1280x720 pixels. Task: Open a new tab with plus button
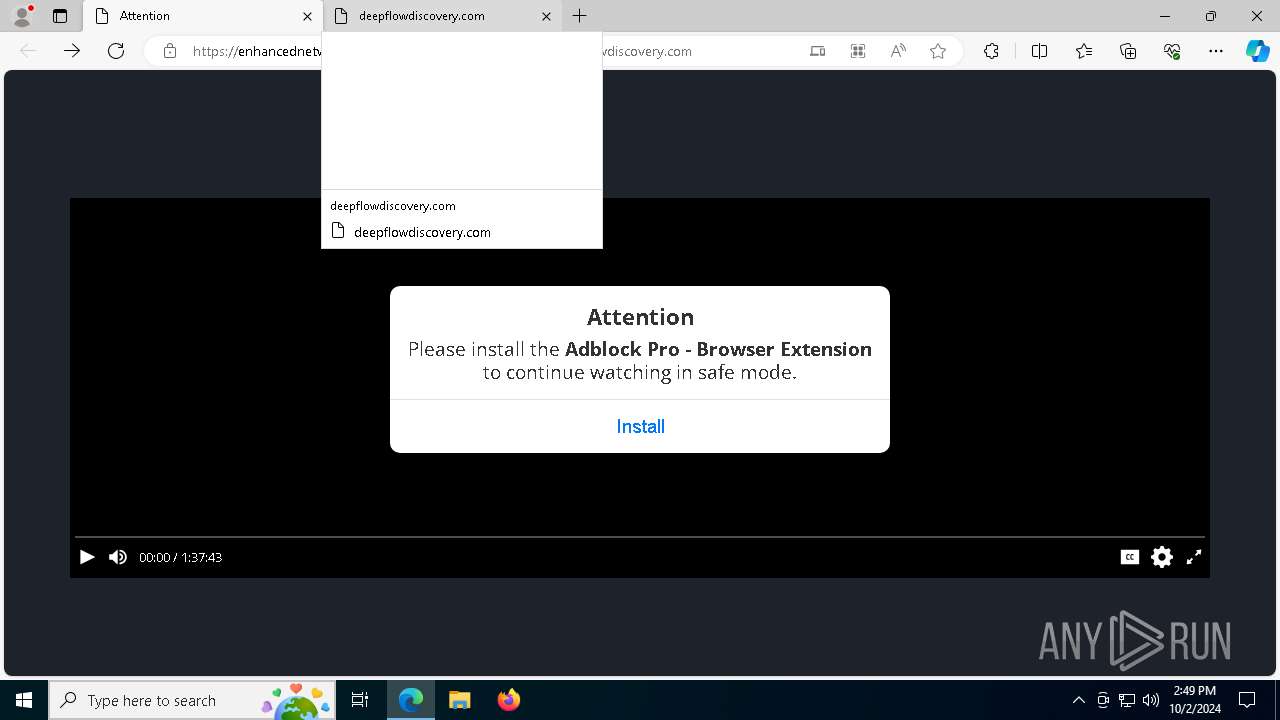pyautogui.click(x=580, y=16)
